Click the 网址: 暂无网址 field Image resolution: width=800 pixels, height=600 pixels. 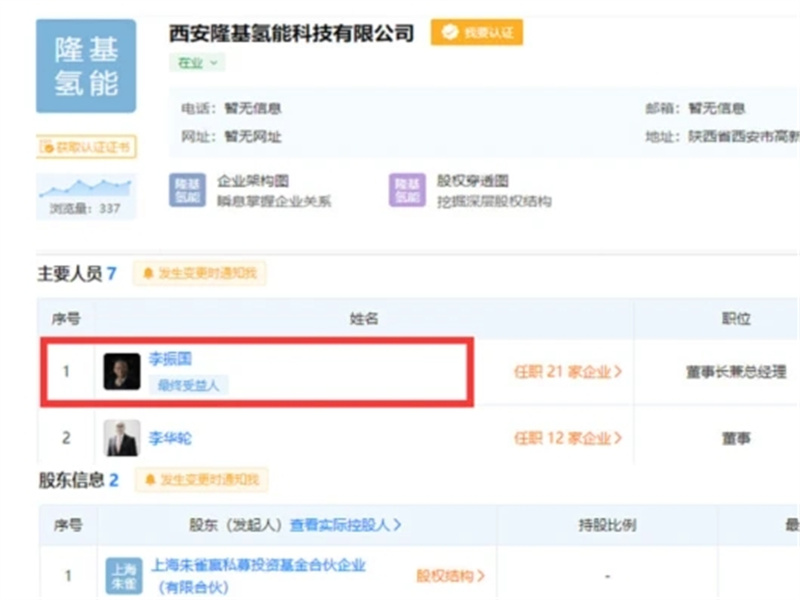point(232,137)
